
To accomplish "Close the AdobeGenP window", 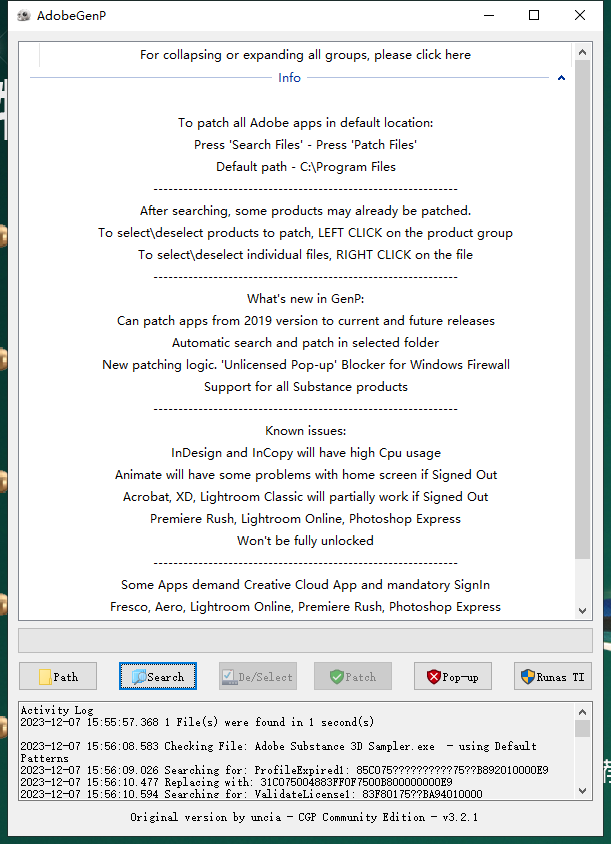I will tap(580, 16).
